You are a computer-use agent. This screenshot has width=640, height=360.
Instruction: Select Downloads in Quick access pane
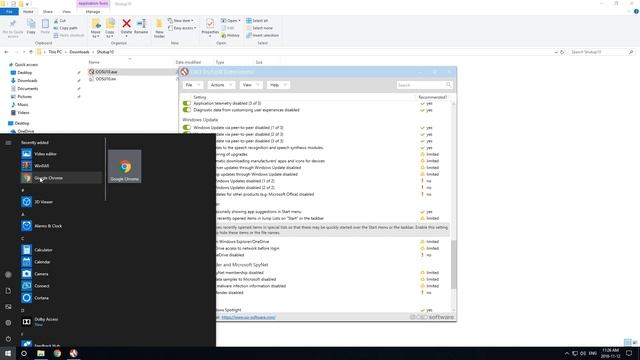tap(27, 80)
